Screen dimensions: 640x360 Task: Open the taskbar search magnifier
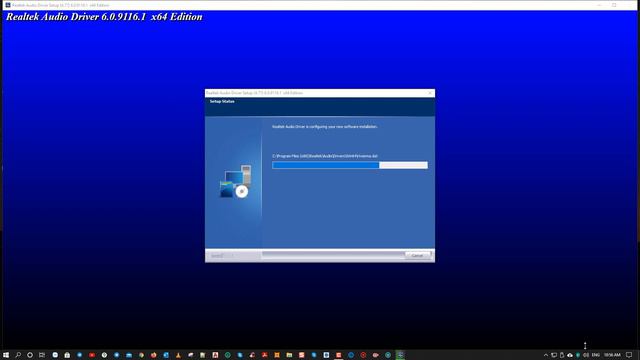18,355
